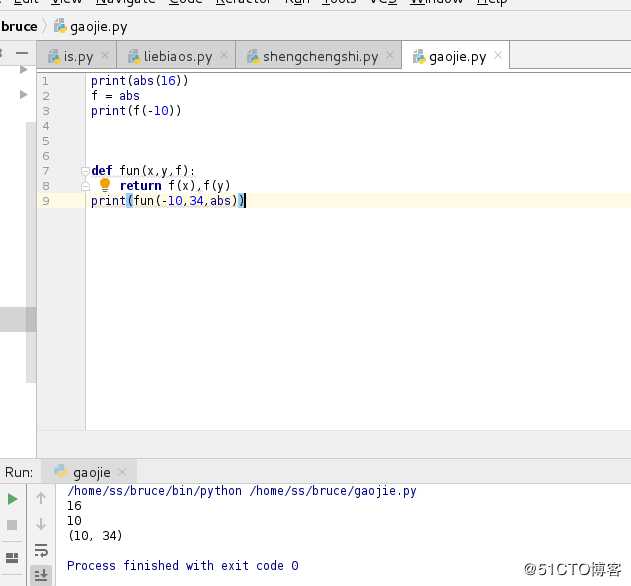Select the gaojie run tab

[91, 472]
